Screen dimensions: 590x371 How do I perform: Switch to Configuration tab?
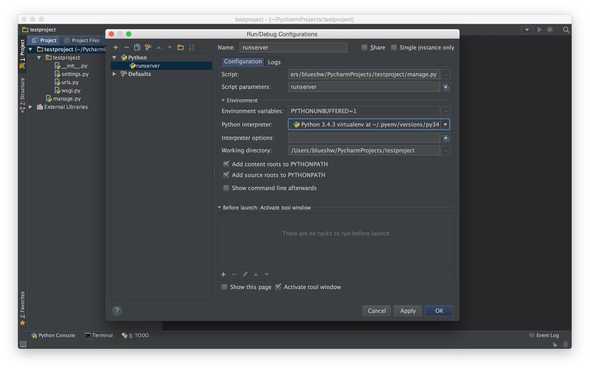(x=243, y=61)
